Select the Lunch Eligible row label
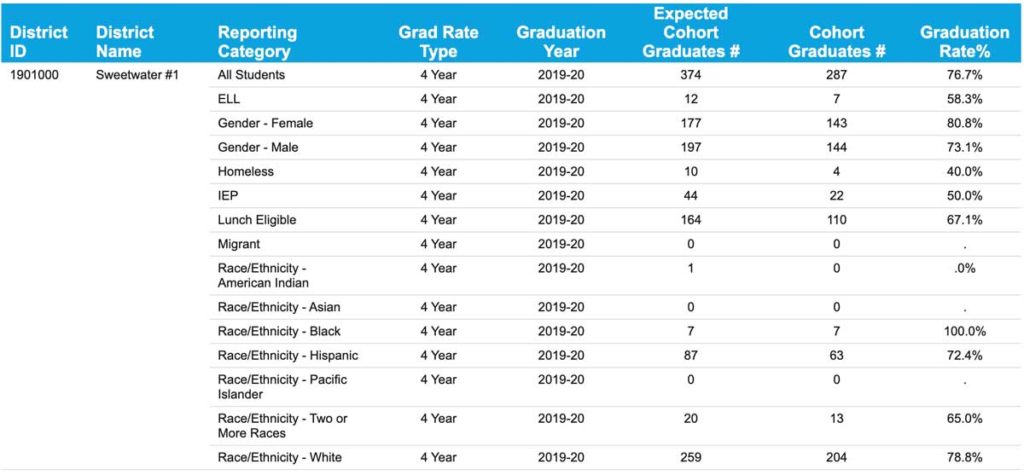The image size is (1024, 475). click(x=257, y=220)
